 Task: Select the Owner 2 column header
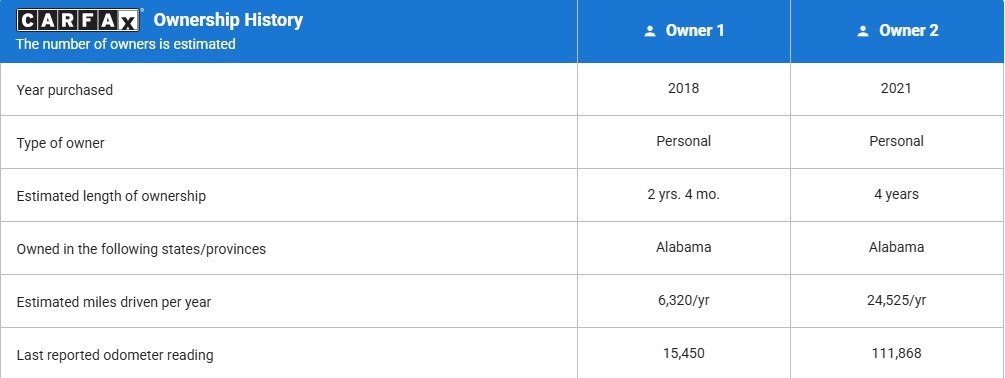coord(897,31)
